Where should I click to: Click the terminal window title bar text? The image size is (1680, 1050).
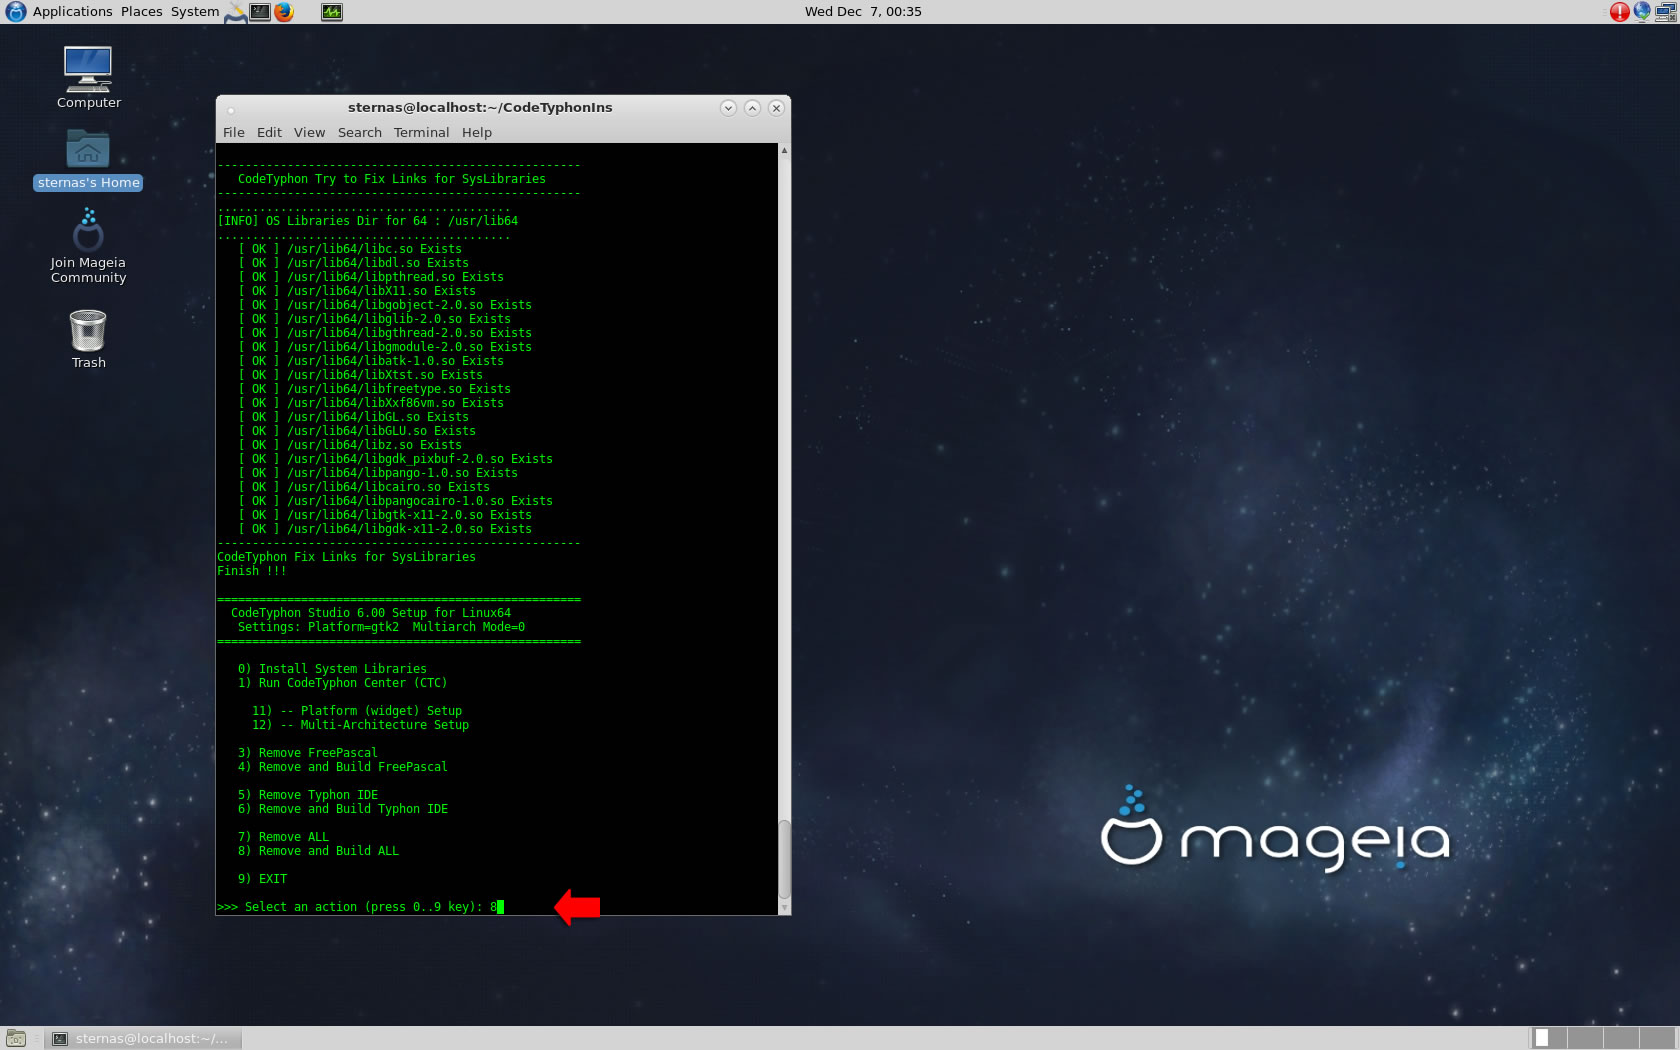pyautogui.click(x=480, y=108)
